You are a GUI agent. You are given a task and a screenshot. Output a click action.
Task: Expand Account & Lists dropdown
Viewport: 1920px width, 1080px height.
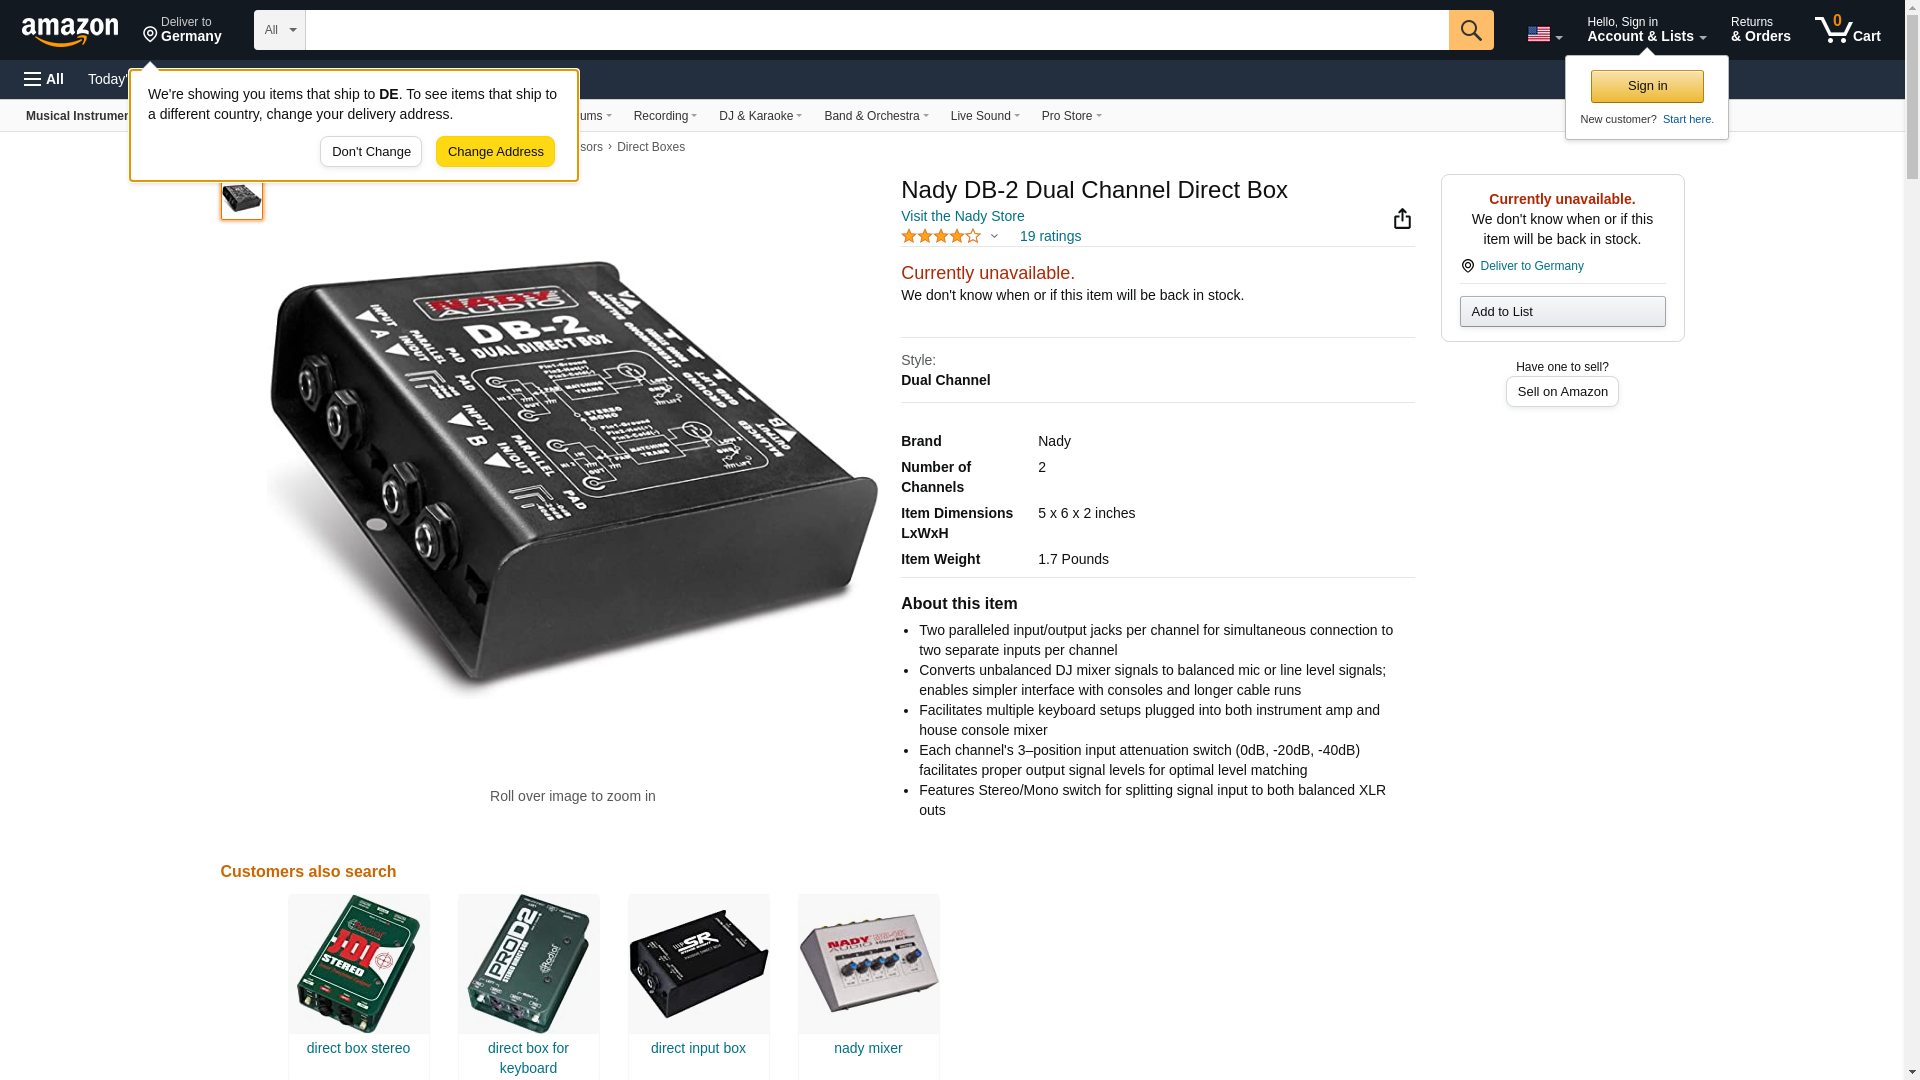coord(1646,30)
